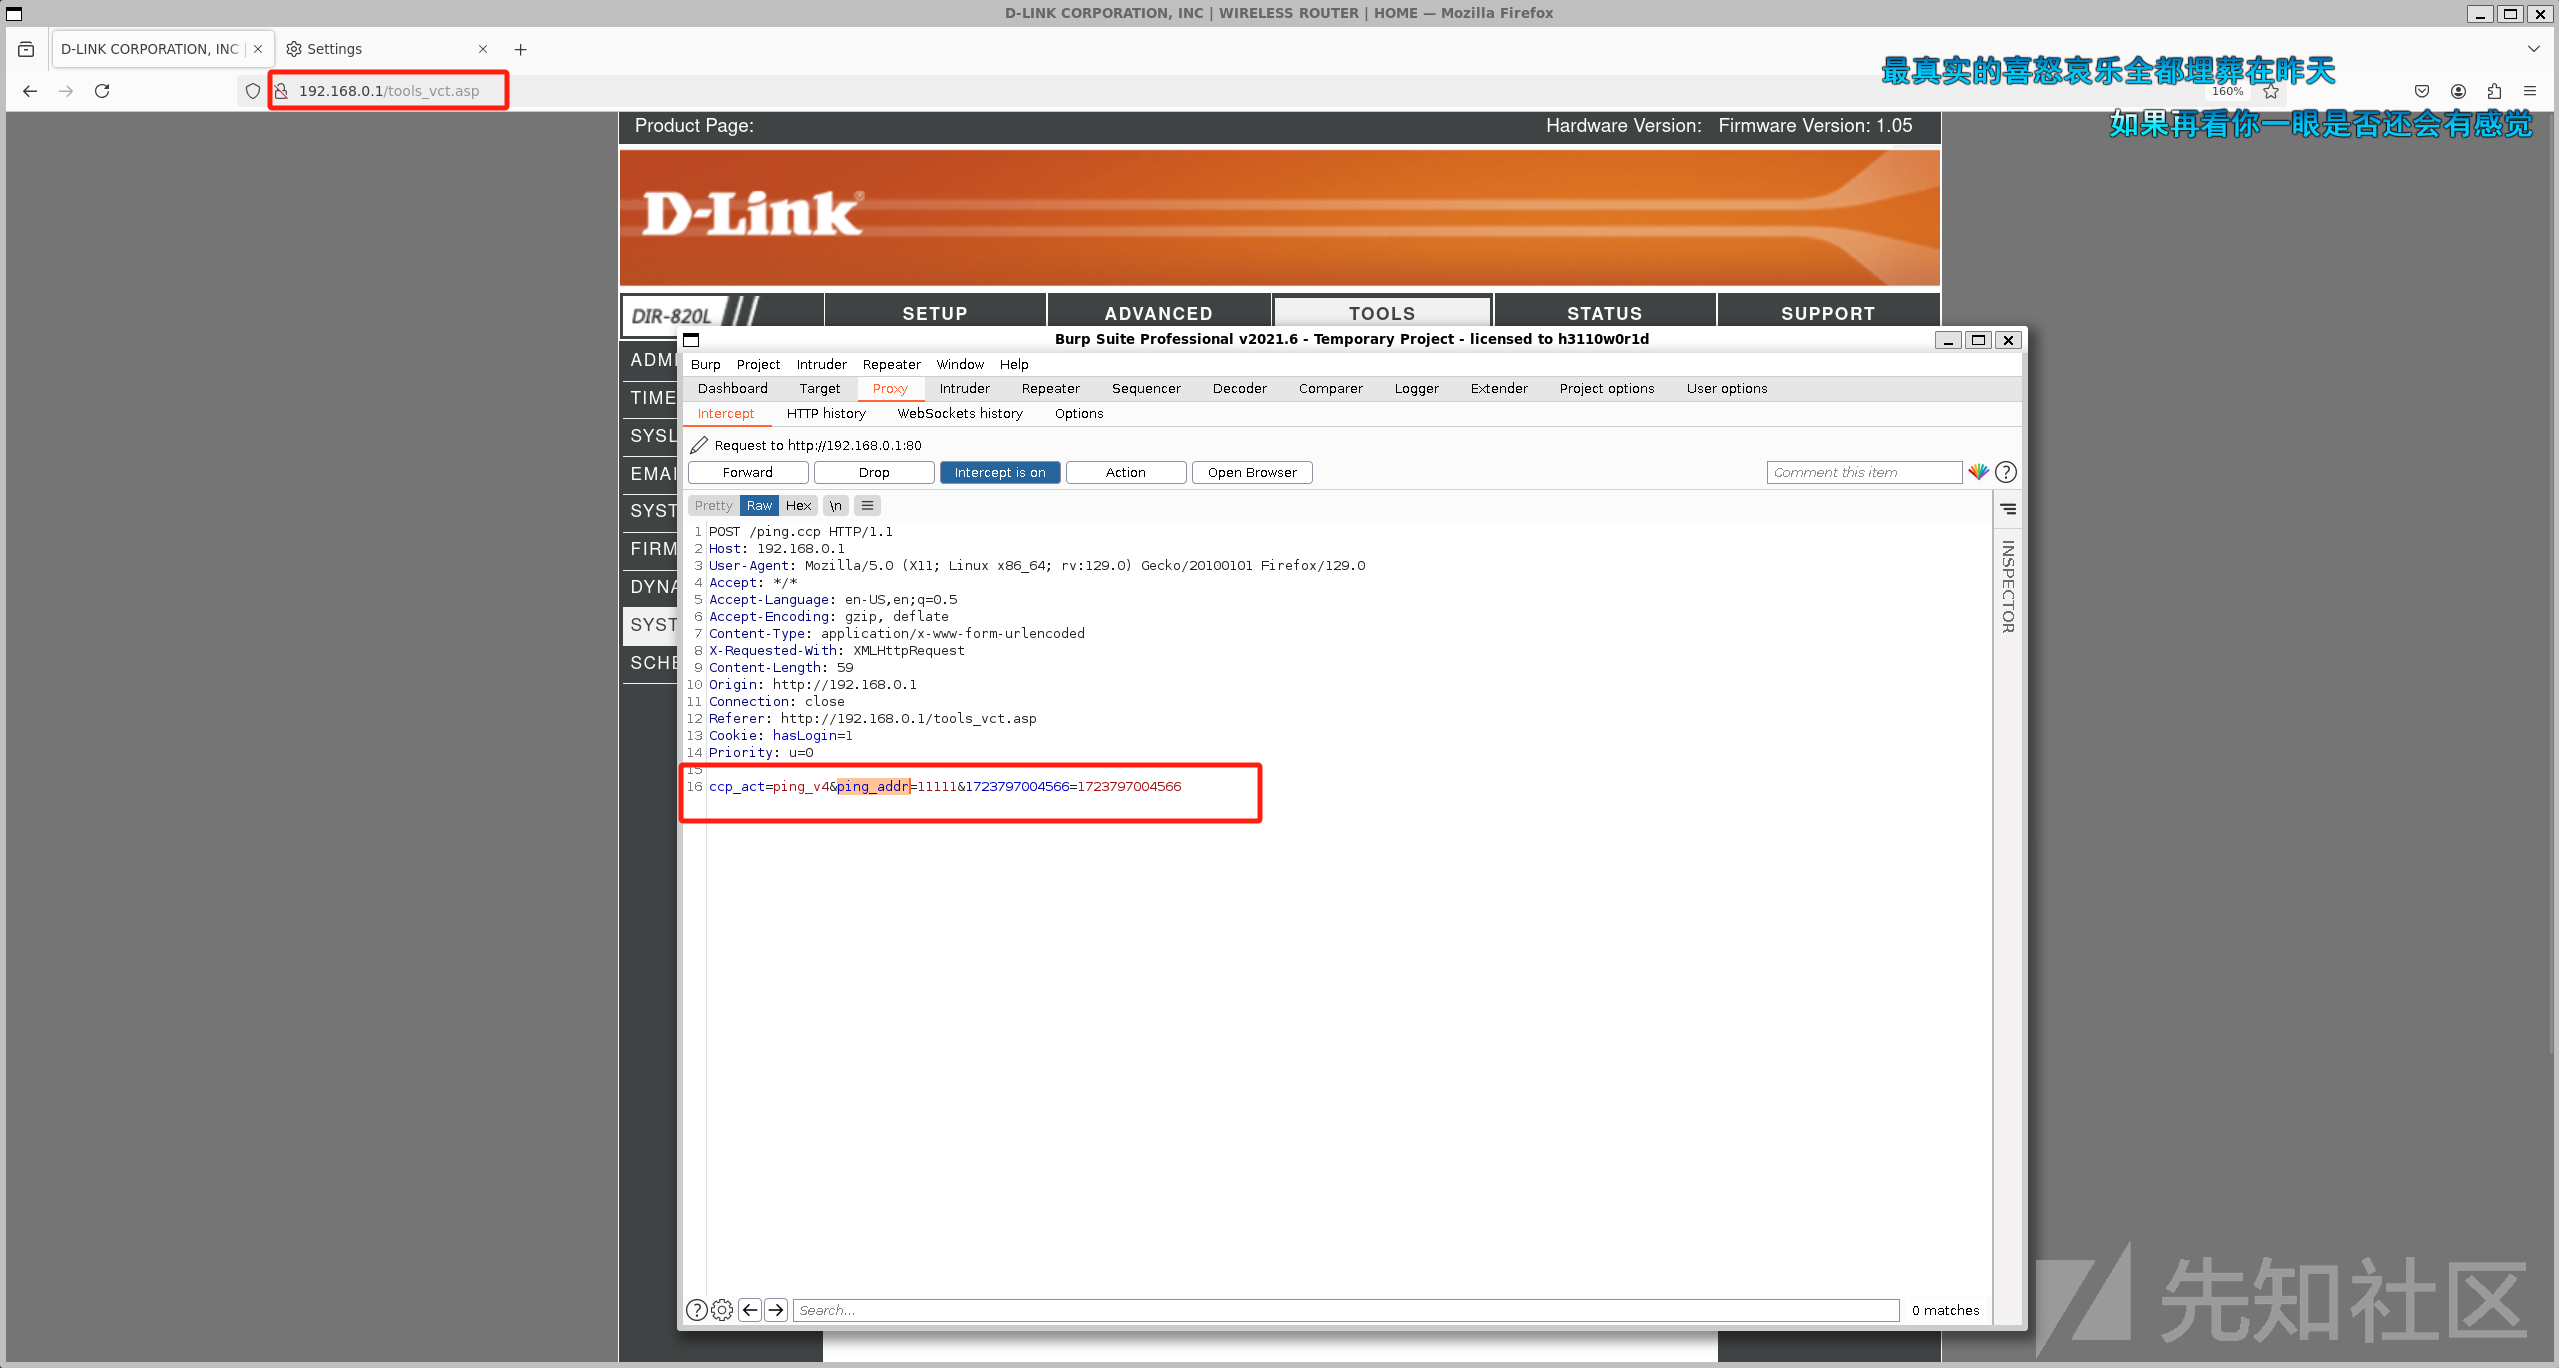Screen dimensions: 2559x1368
Task: Select the Raw view mode
Action: (x=759, y=505)
